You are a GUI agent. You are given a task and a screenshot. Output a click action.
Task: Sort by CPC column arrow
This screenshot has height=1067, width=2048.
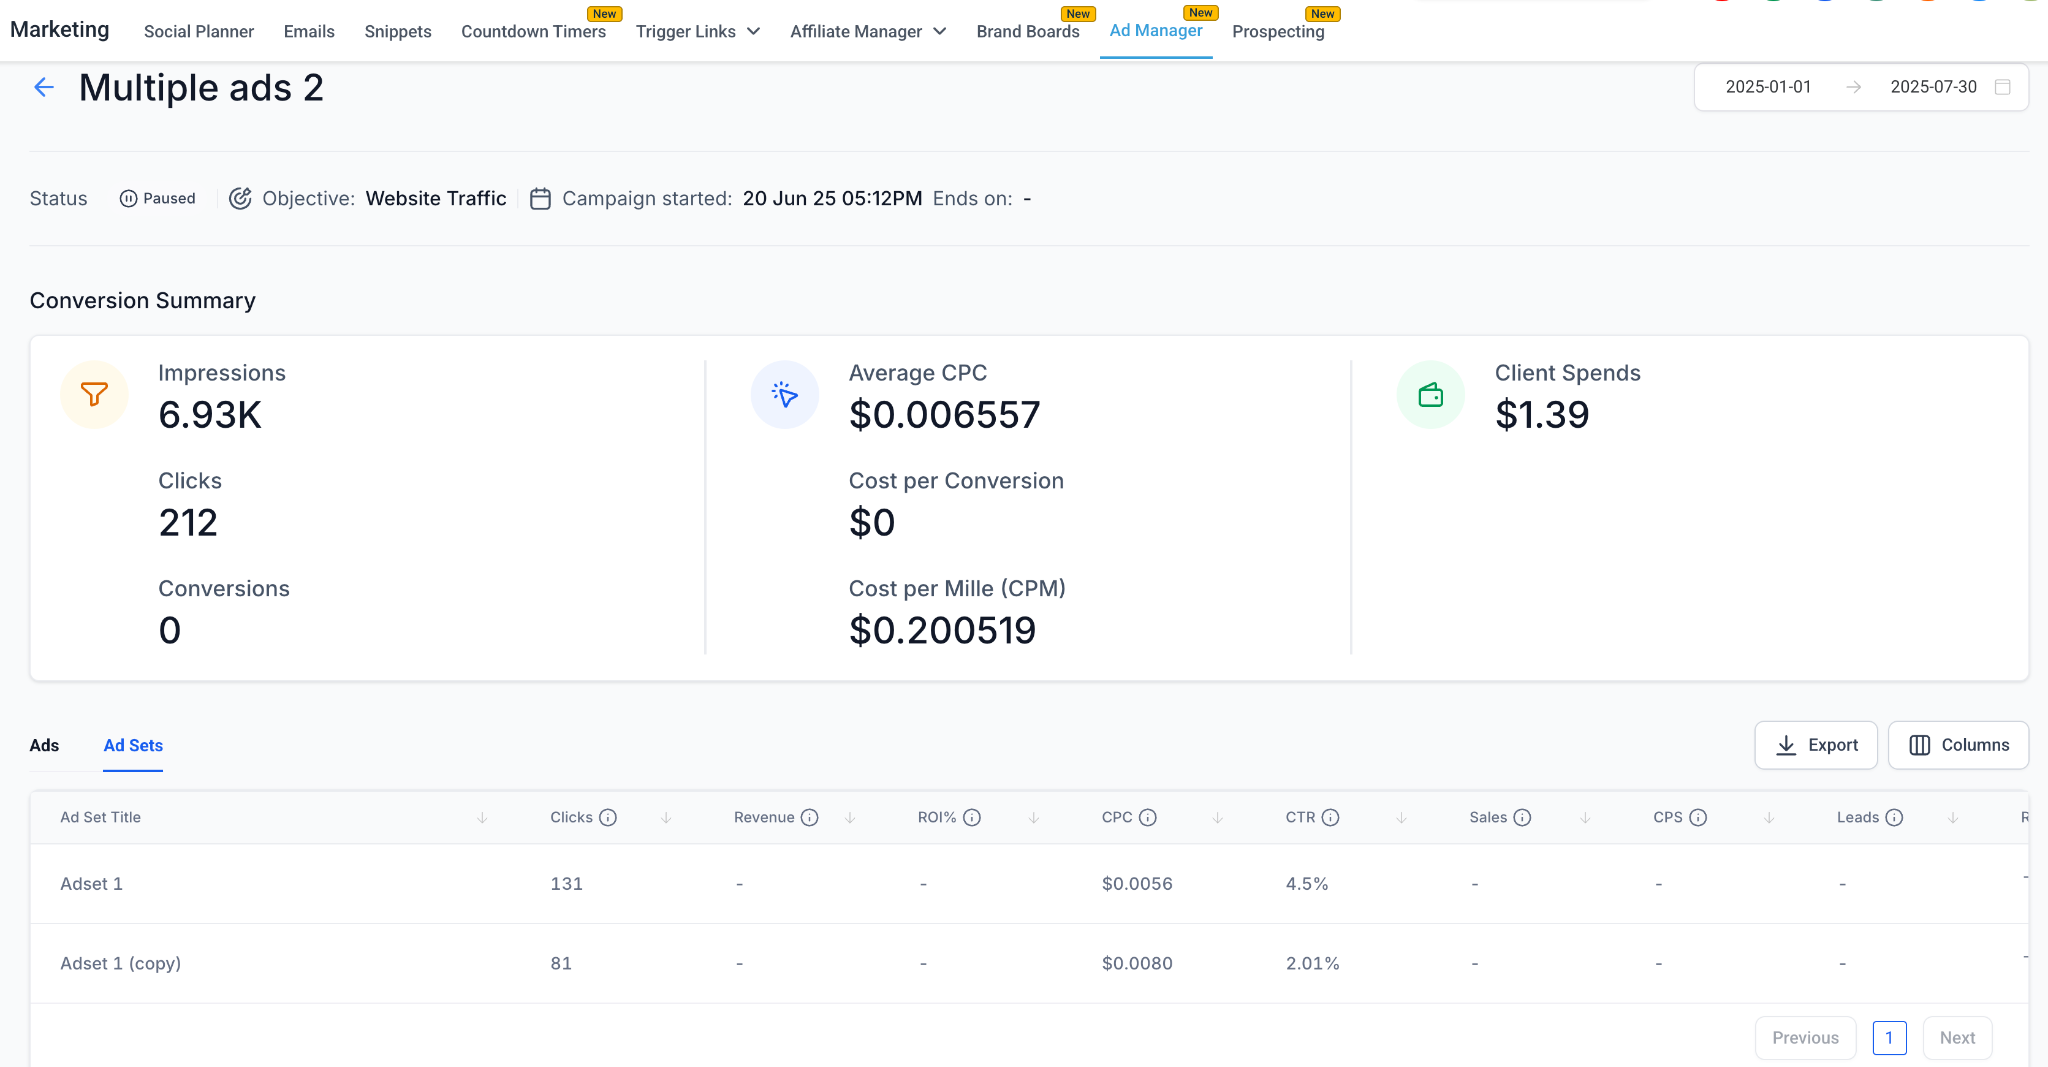point(1218,818)
